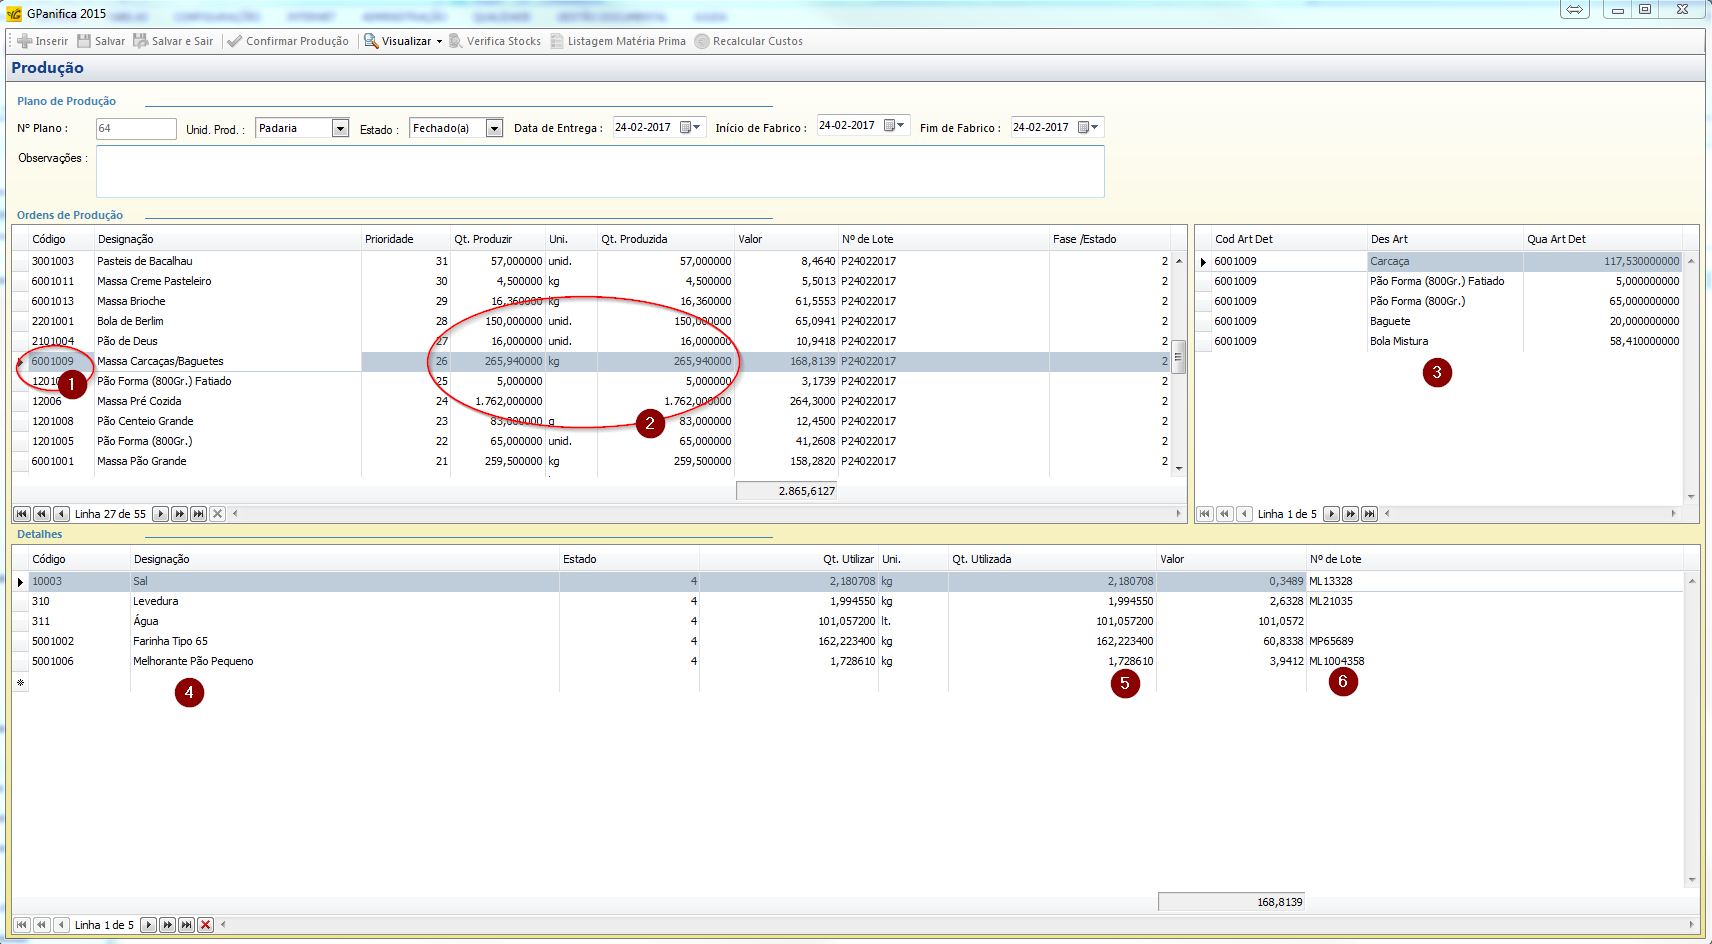Screen dimensions: 1712x944
Task: Open the Fim de Fabrico date picker
Action: pyautogui.click(x=1088, y=127)
